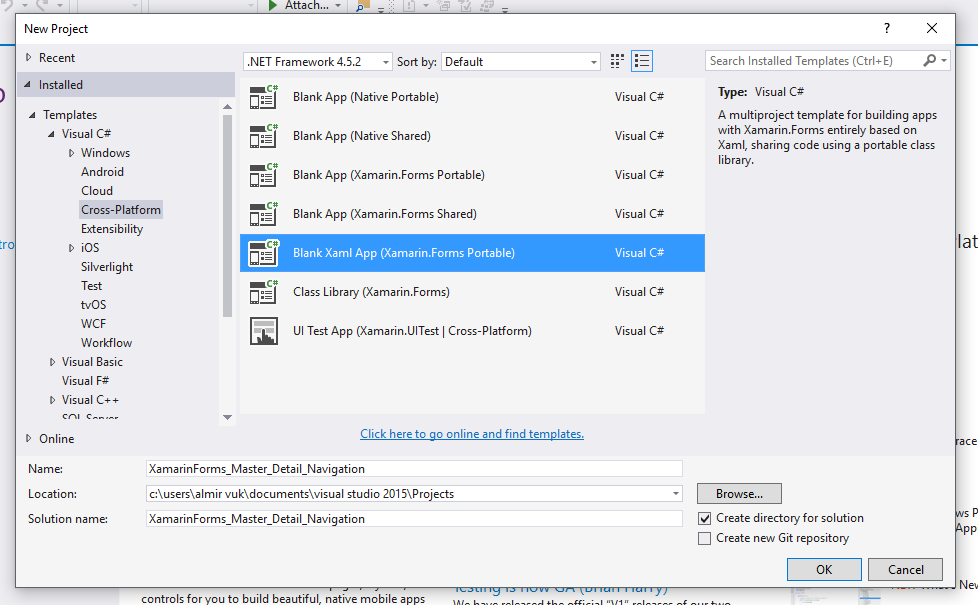
Task: Click the project Name input field
Action: tap(414, 469)
